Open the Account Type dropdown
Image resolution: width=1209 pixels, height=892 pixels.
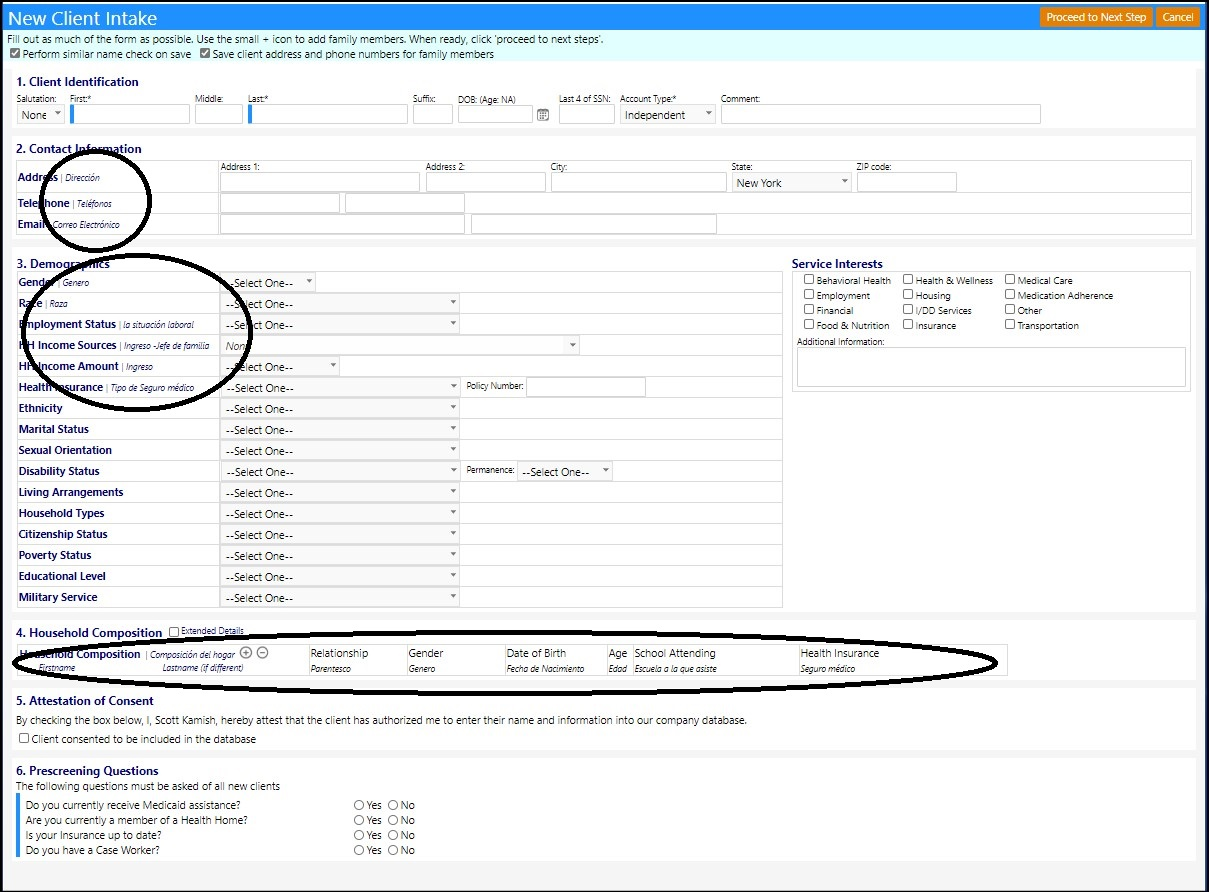pyautogui.click(x=668, y=115)
